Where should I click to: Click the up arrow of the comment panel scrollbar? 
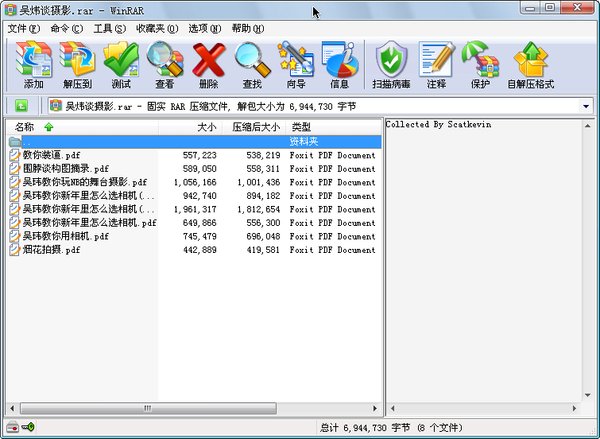click(587, 126)
